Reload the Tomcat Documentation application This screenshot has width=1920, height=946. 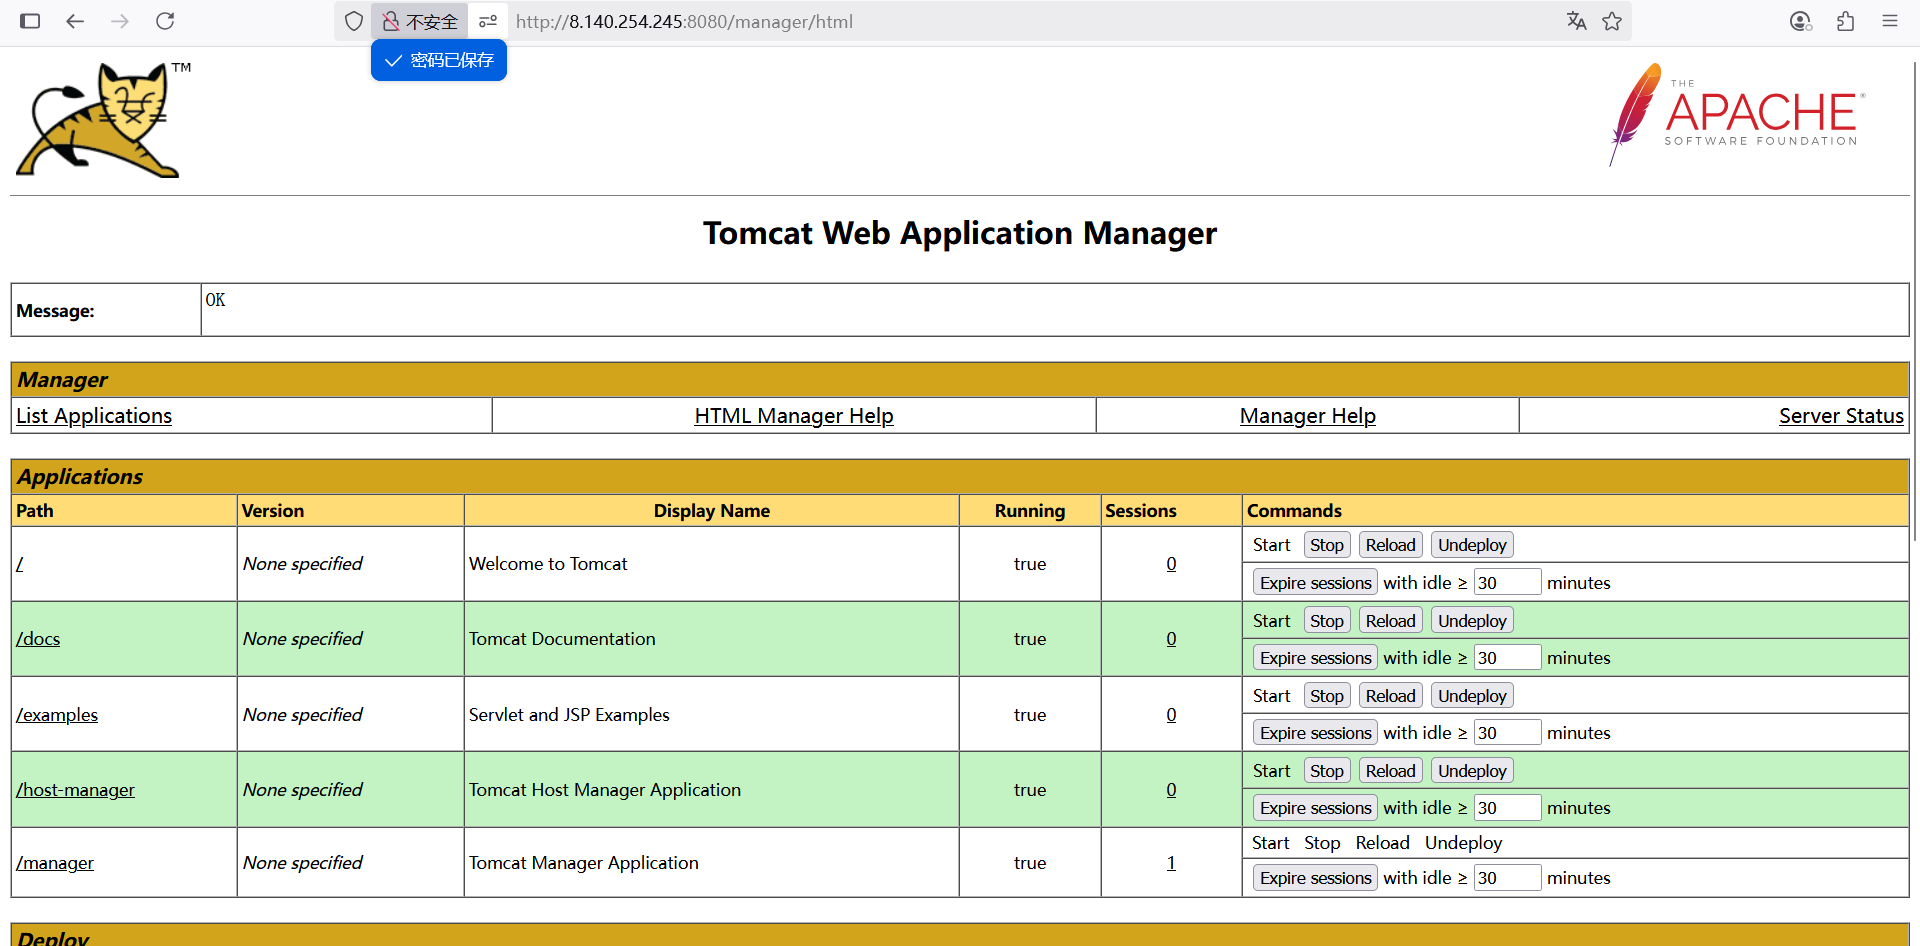[1391, 621]
